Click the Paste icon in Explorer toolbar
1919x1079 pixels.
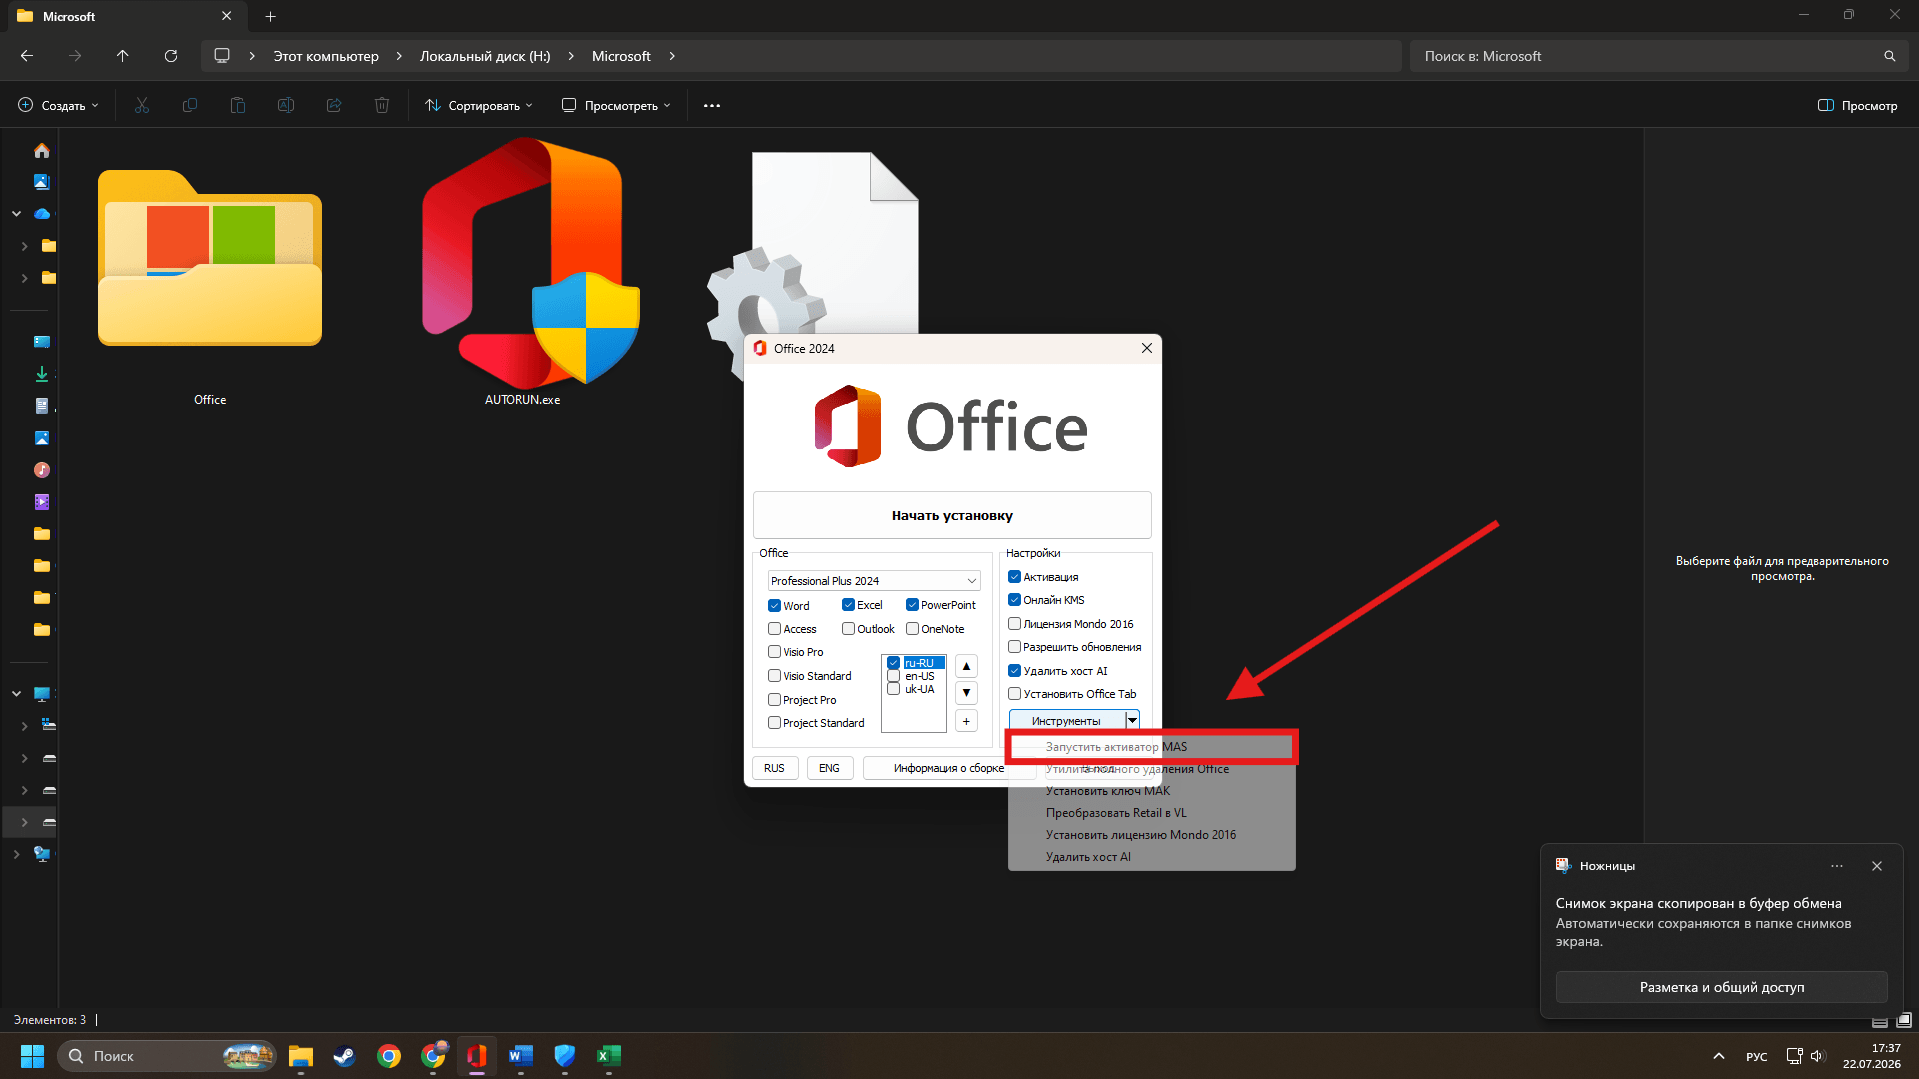tap(238, 105)
